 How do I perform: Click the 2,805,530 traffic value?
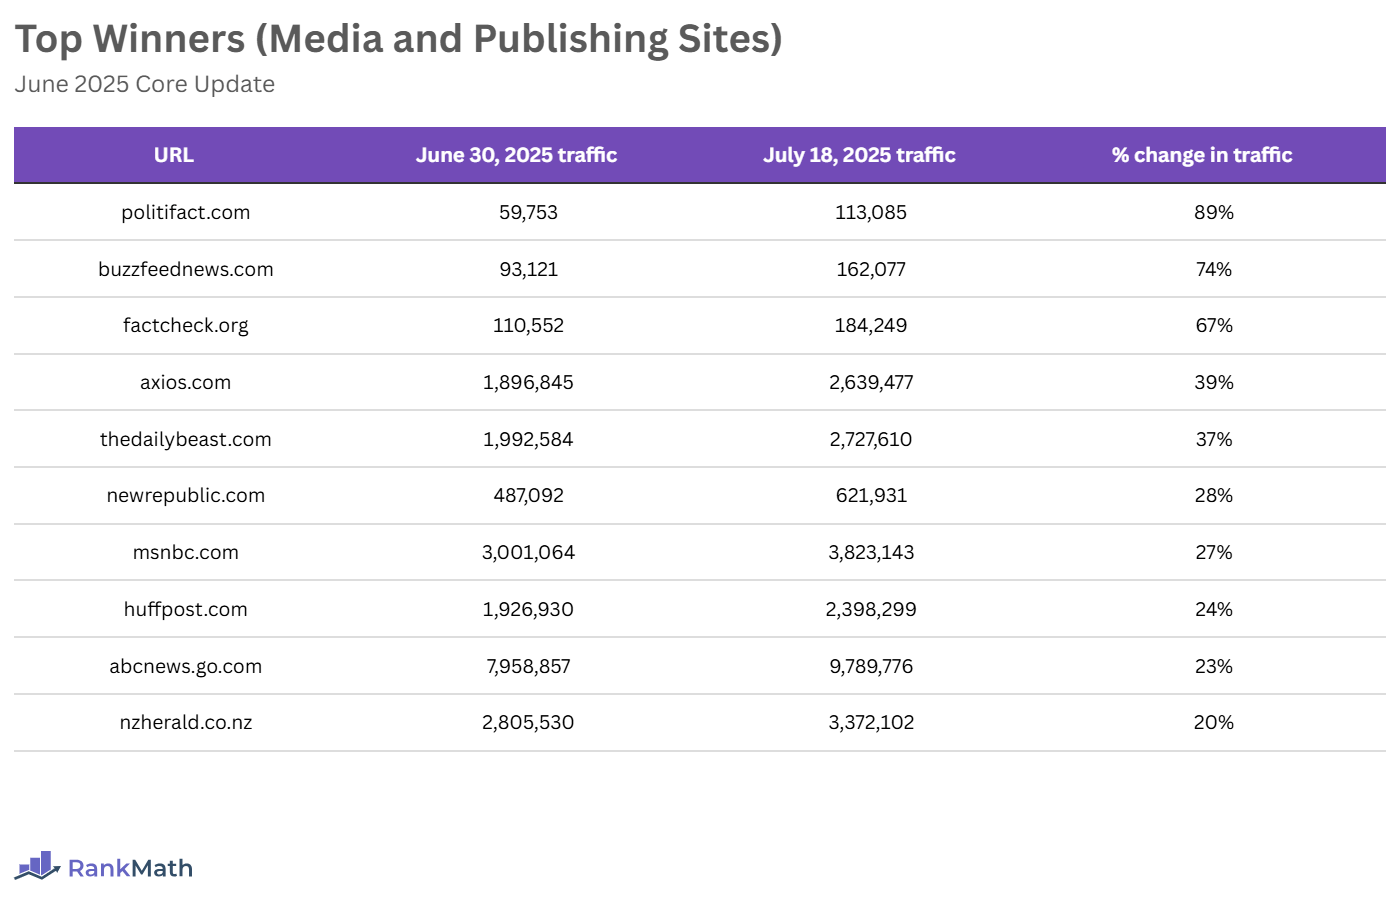(528, 722)
